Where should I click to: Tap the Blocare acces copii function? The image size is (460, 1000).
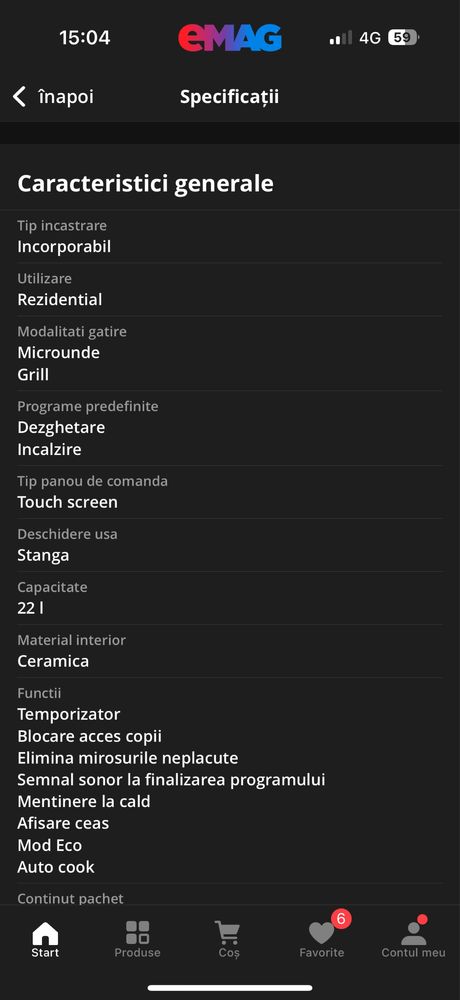click(89, 737)
